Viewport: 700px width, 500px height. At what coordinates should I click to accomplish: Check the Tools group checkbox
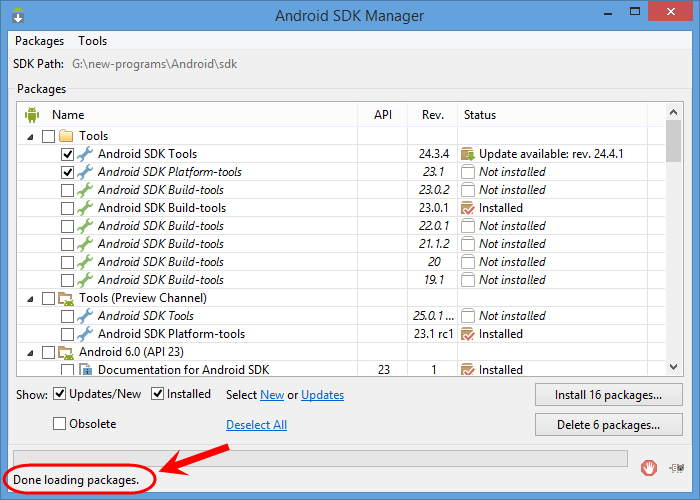point(48,136)
